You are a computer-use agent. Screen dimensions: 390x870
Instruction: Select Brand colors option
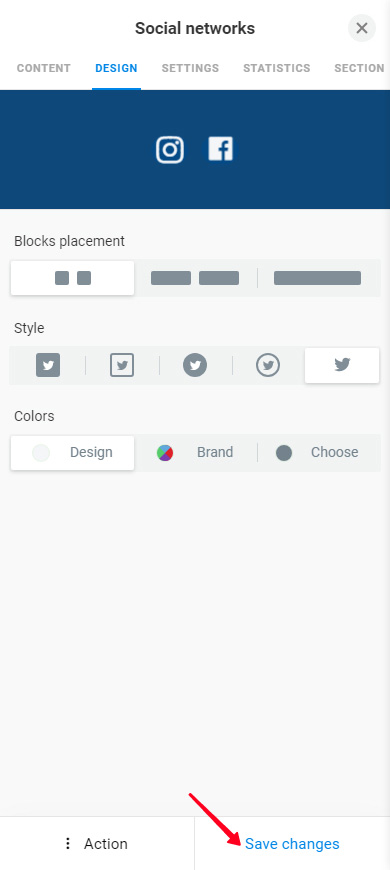195,453
